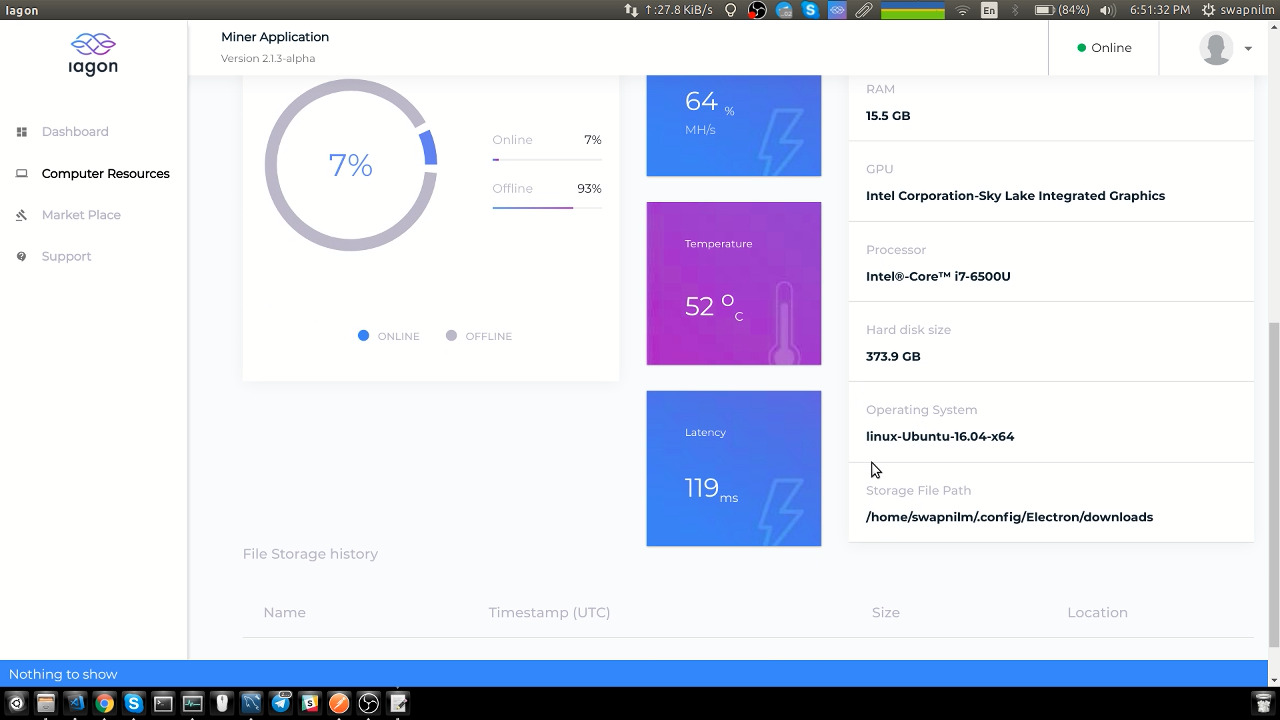Select the GPU Intel Sky Lake text
The image size is (1280, 720).
pyautogui.click(x=1015, y=196)
